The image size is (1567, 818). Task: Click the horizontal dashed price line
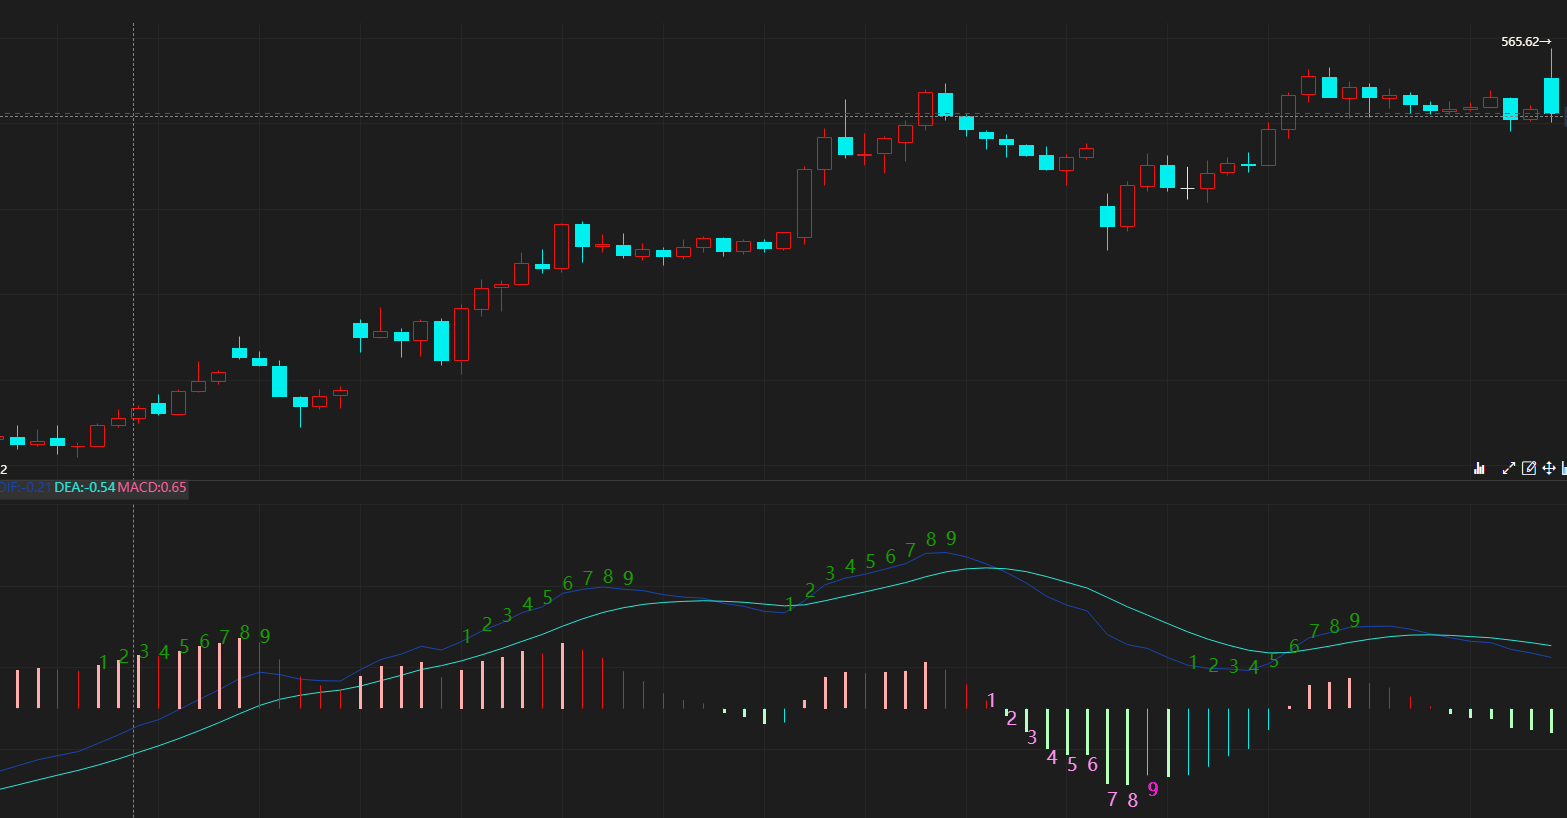coord(700,116)
